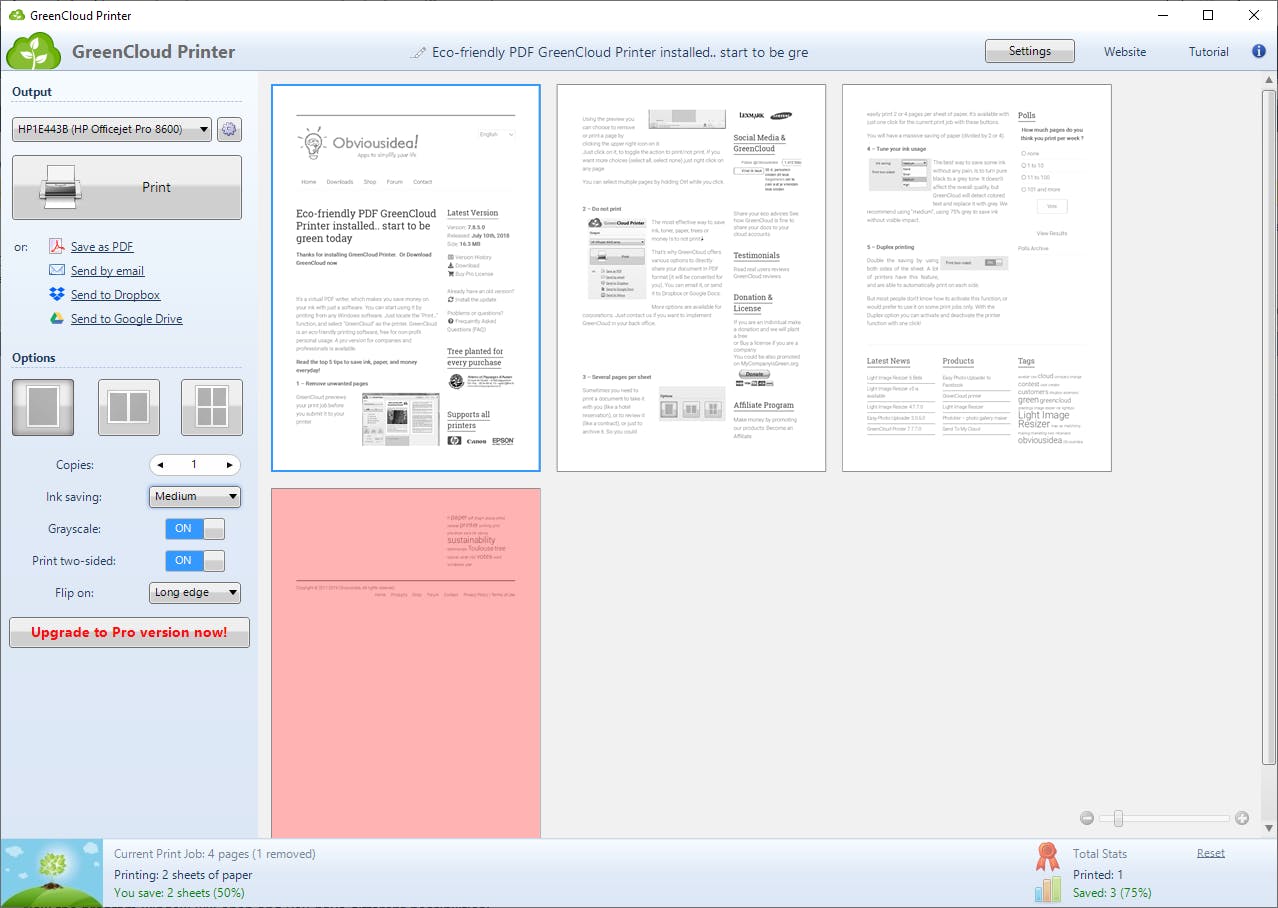Open the Tutorial menu item

point(1209,52)
